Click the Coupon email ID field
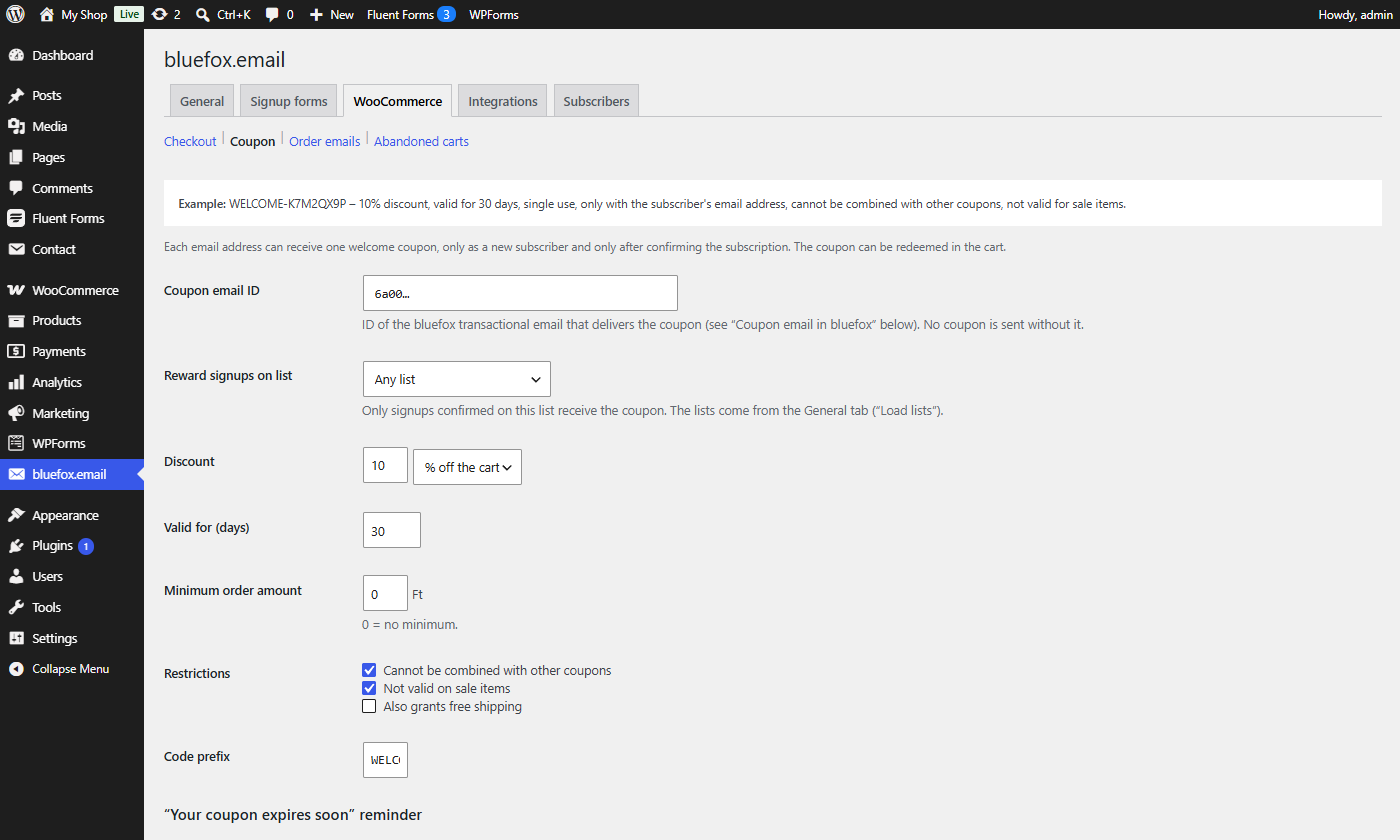 [x=520, y=293]
